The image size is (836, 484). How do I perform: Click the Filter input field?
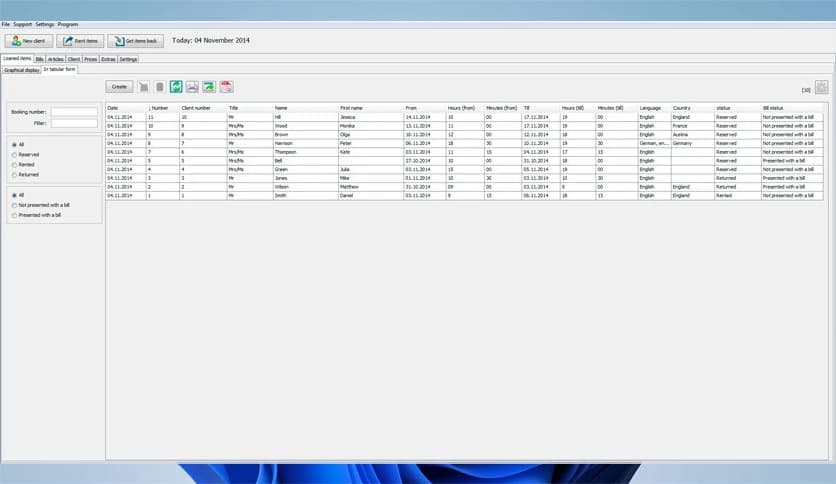(74, 123)
